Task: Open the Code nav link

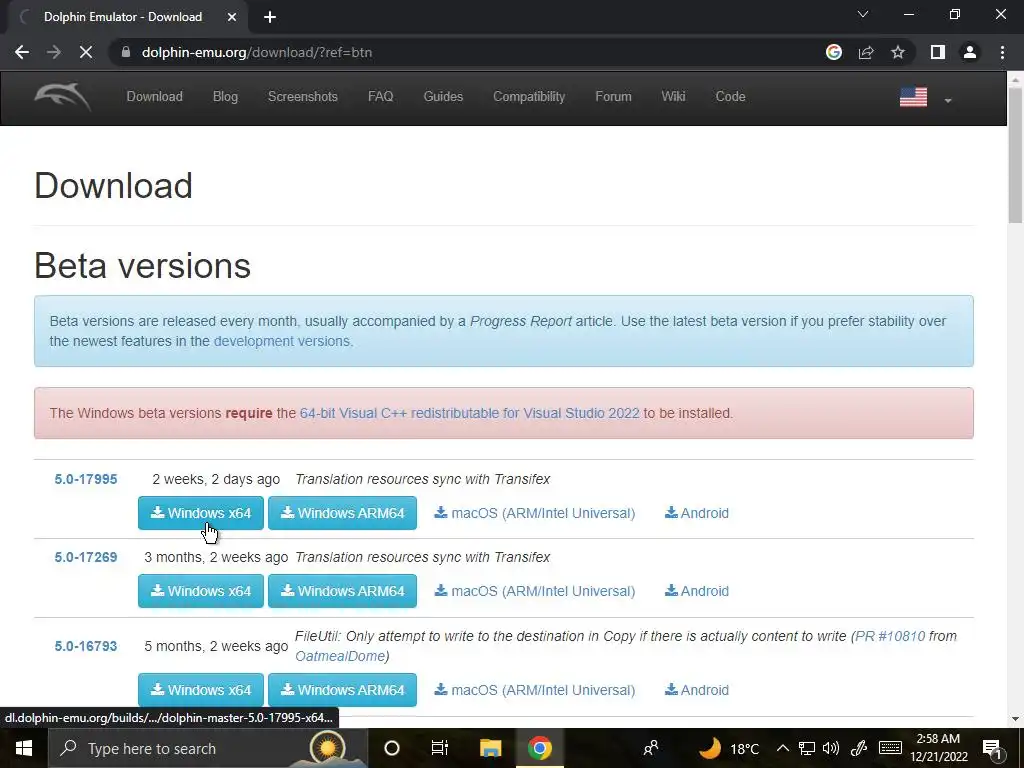Action: 731,97
